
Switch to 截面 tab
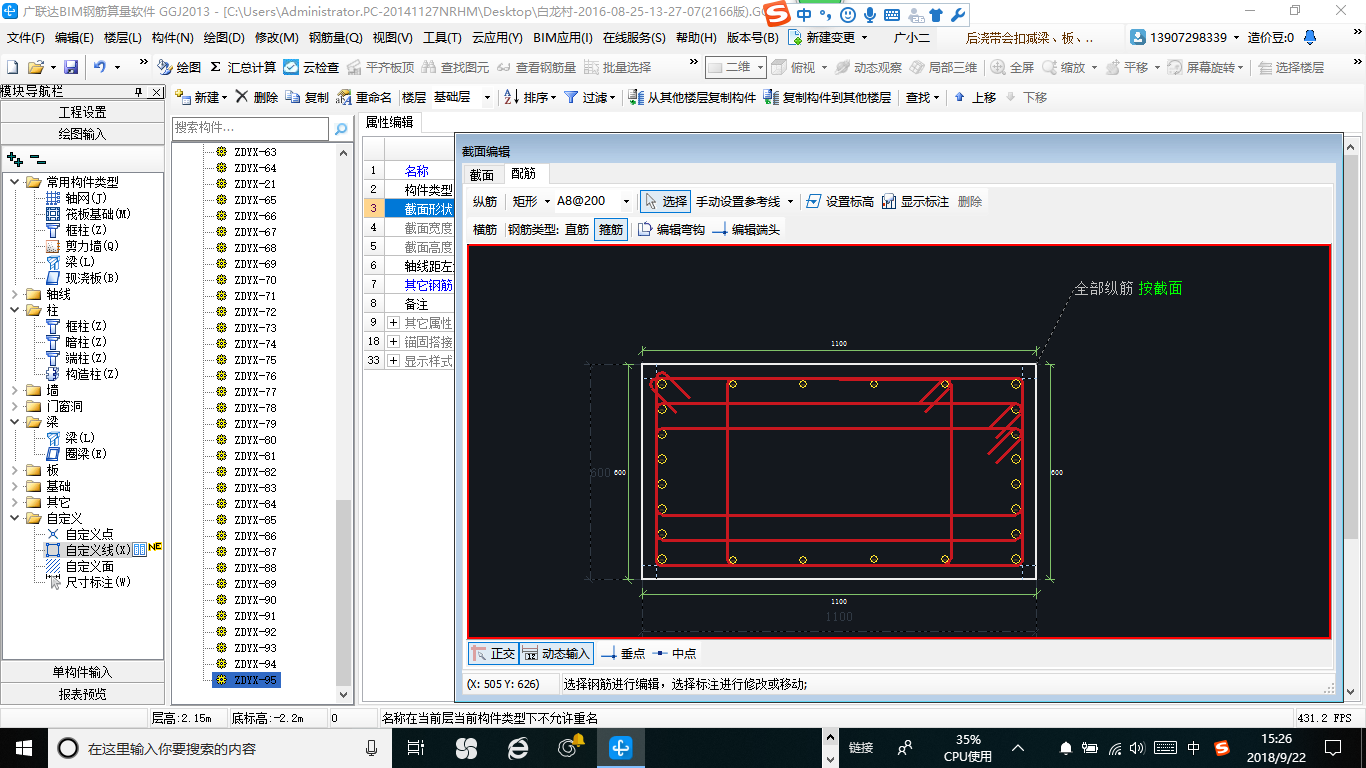click(x=482, y=174)
